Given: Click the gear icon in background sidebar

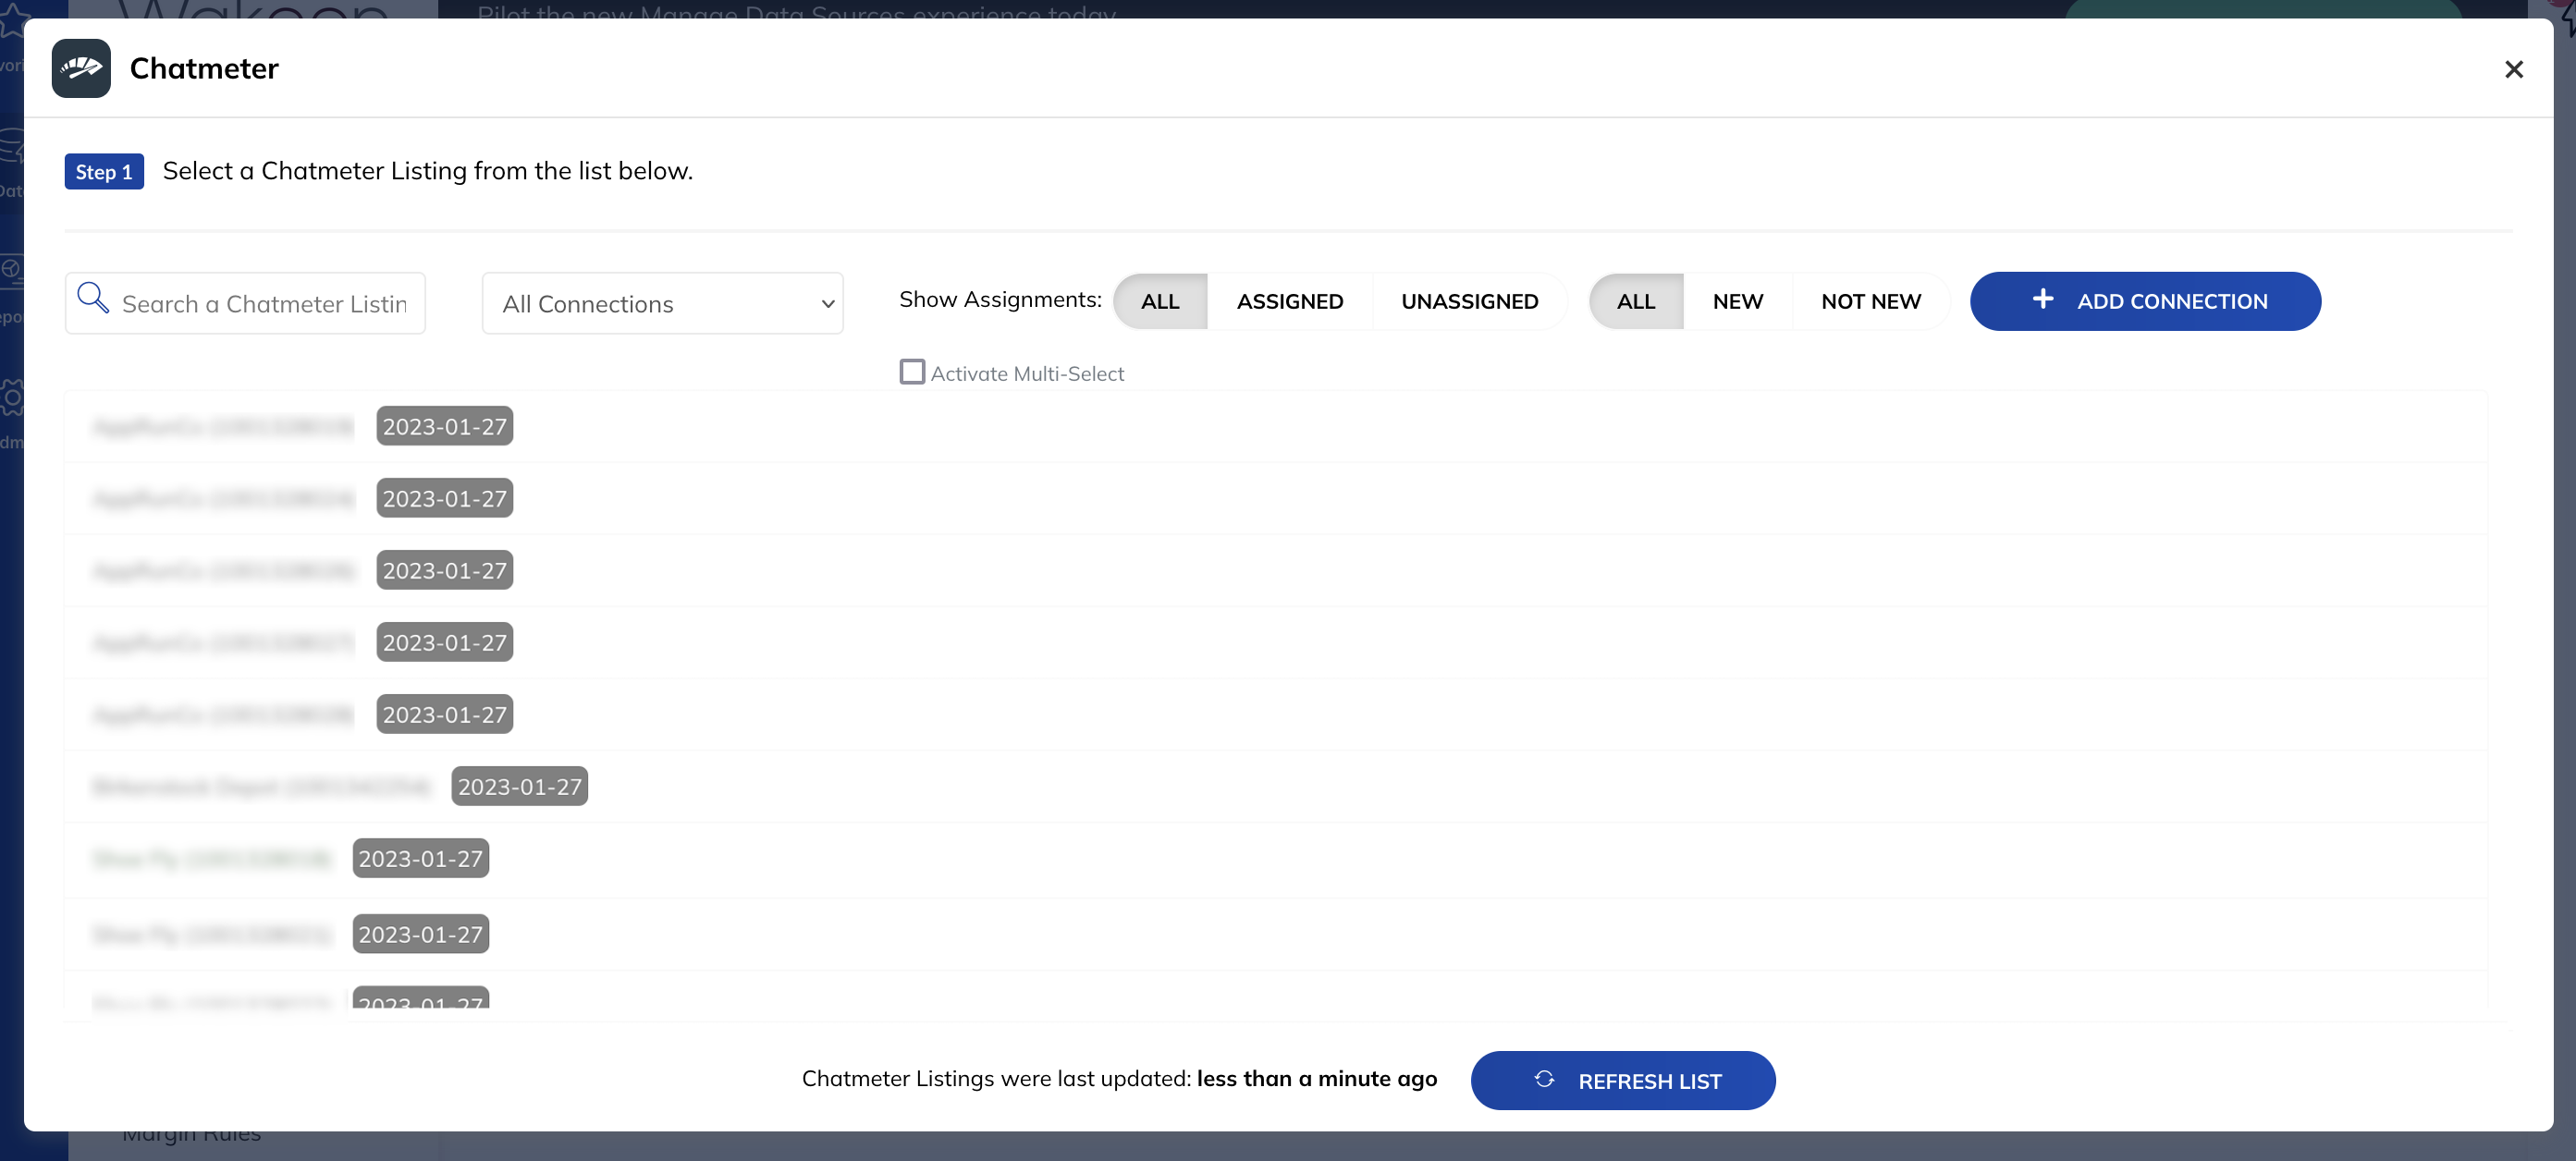Looking at the screenshot, I should (x=12, y=397).
